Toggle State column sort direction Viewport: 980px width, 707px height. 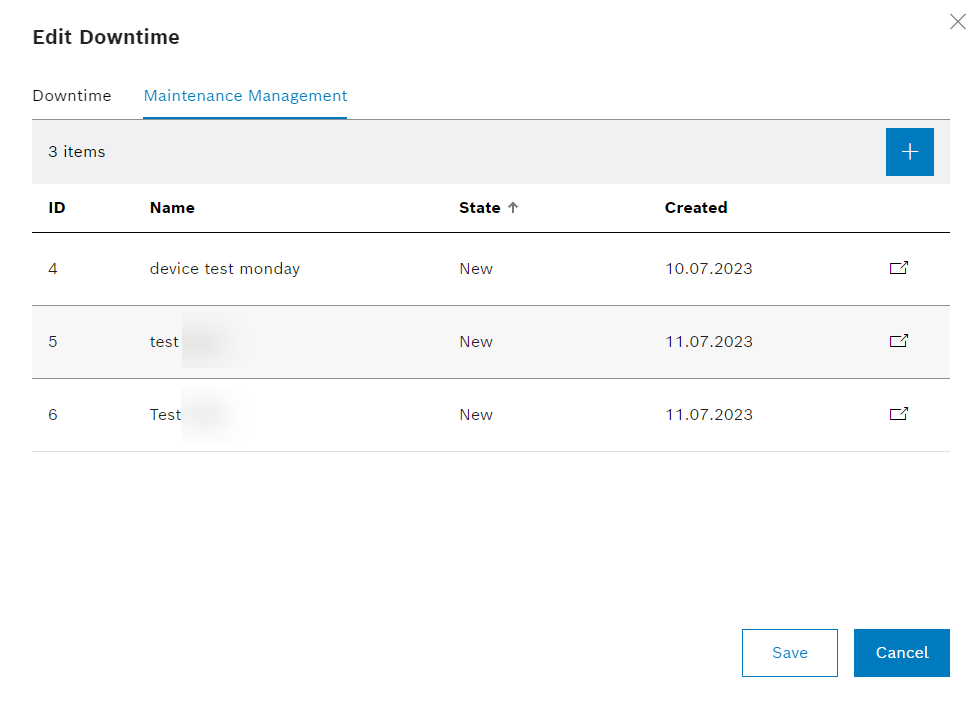click(x=513, y=207)
